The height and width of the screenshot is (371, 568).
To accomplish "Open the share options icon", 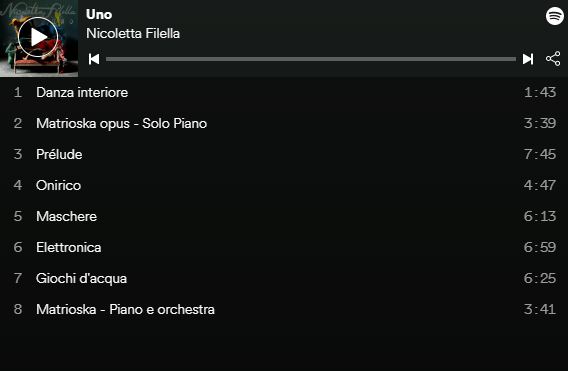I will point(553,59).
